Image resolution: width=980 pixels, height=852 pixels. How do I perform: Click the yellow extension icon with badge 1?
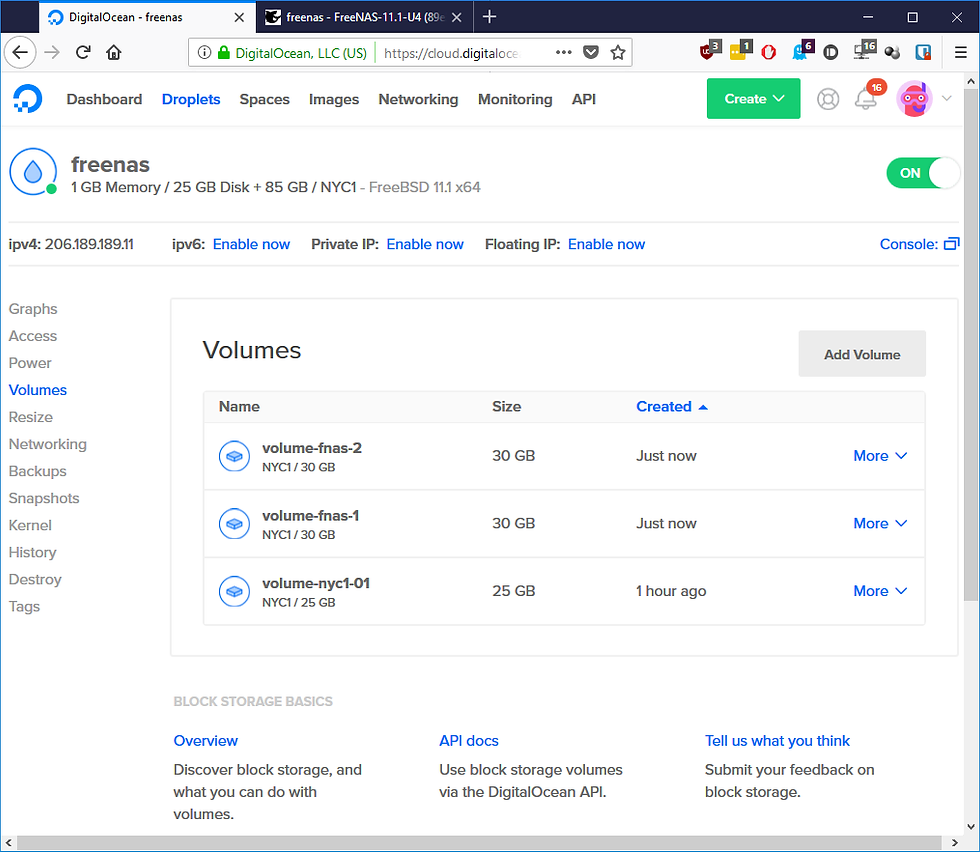pos(740,50)
